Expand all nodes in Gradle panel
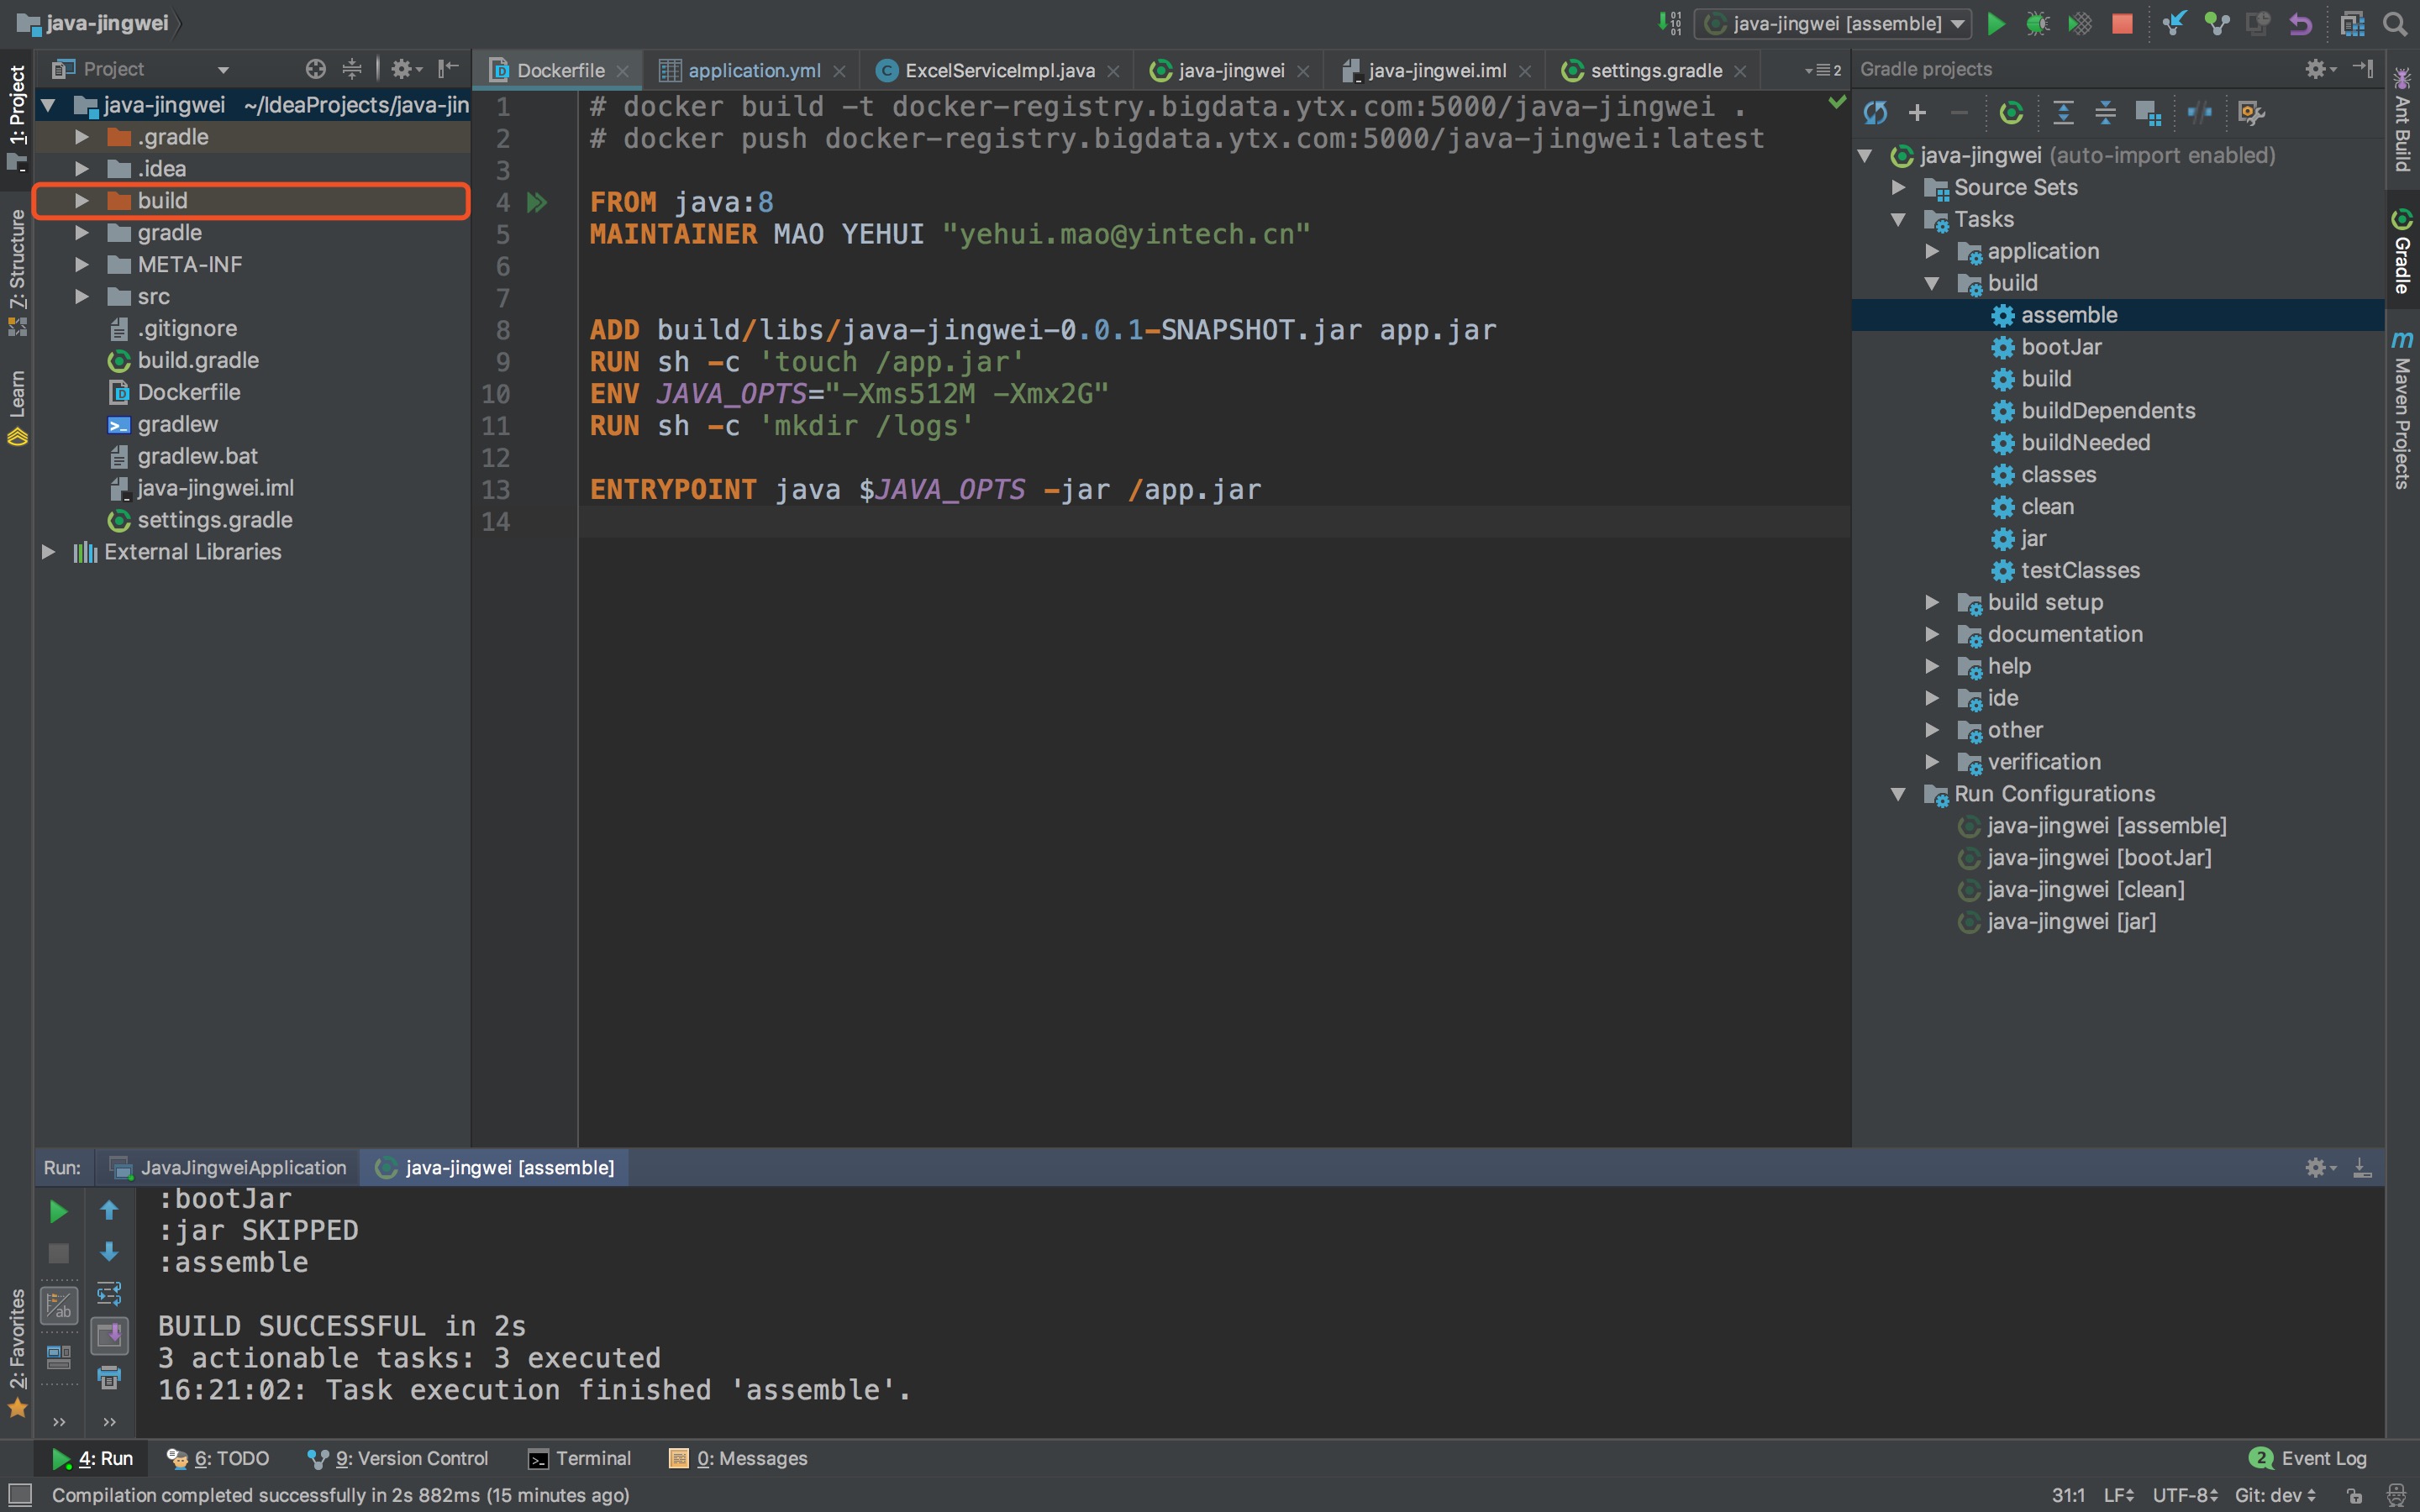The height and width of the screenshot is (1512, 2420). tap(2063, 113)
